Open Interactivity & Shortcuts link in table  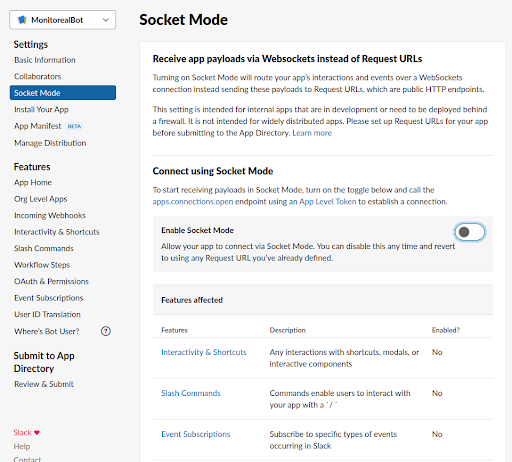pyautogui.click(x=204, y=352)
